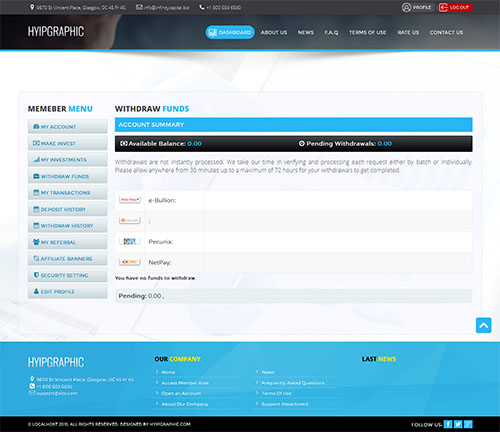Open the Dashboard navigation item
Viewport: 500px width, 432px height.
(230, 32)
